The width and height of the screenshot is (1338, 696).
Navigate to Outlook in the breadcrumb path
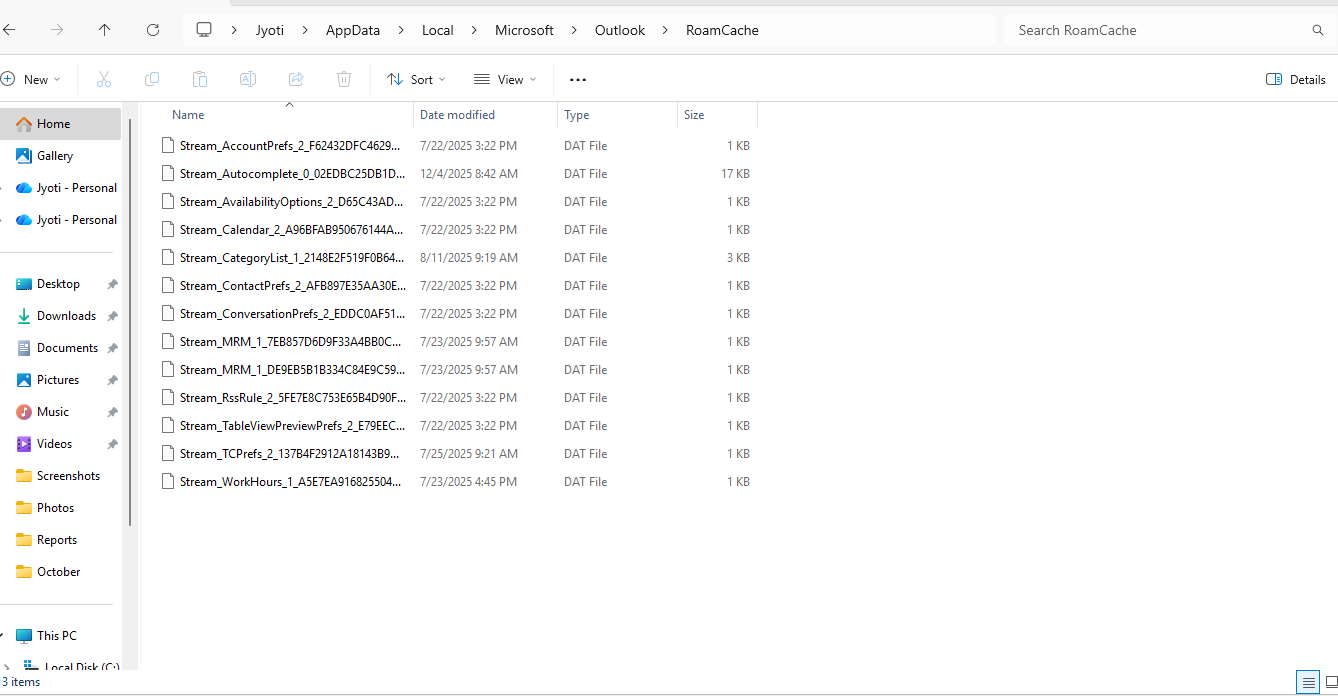click(x=620, y=30)
